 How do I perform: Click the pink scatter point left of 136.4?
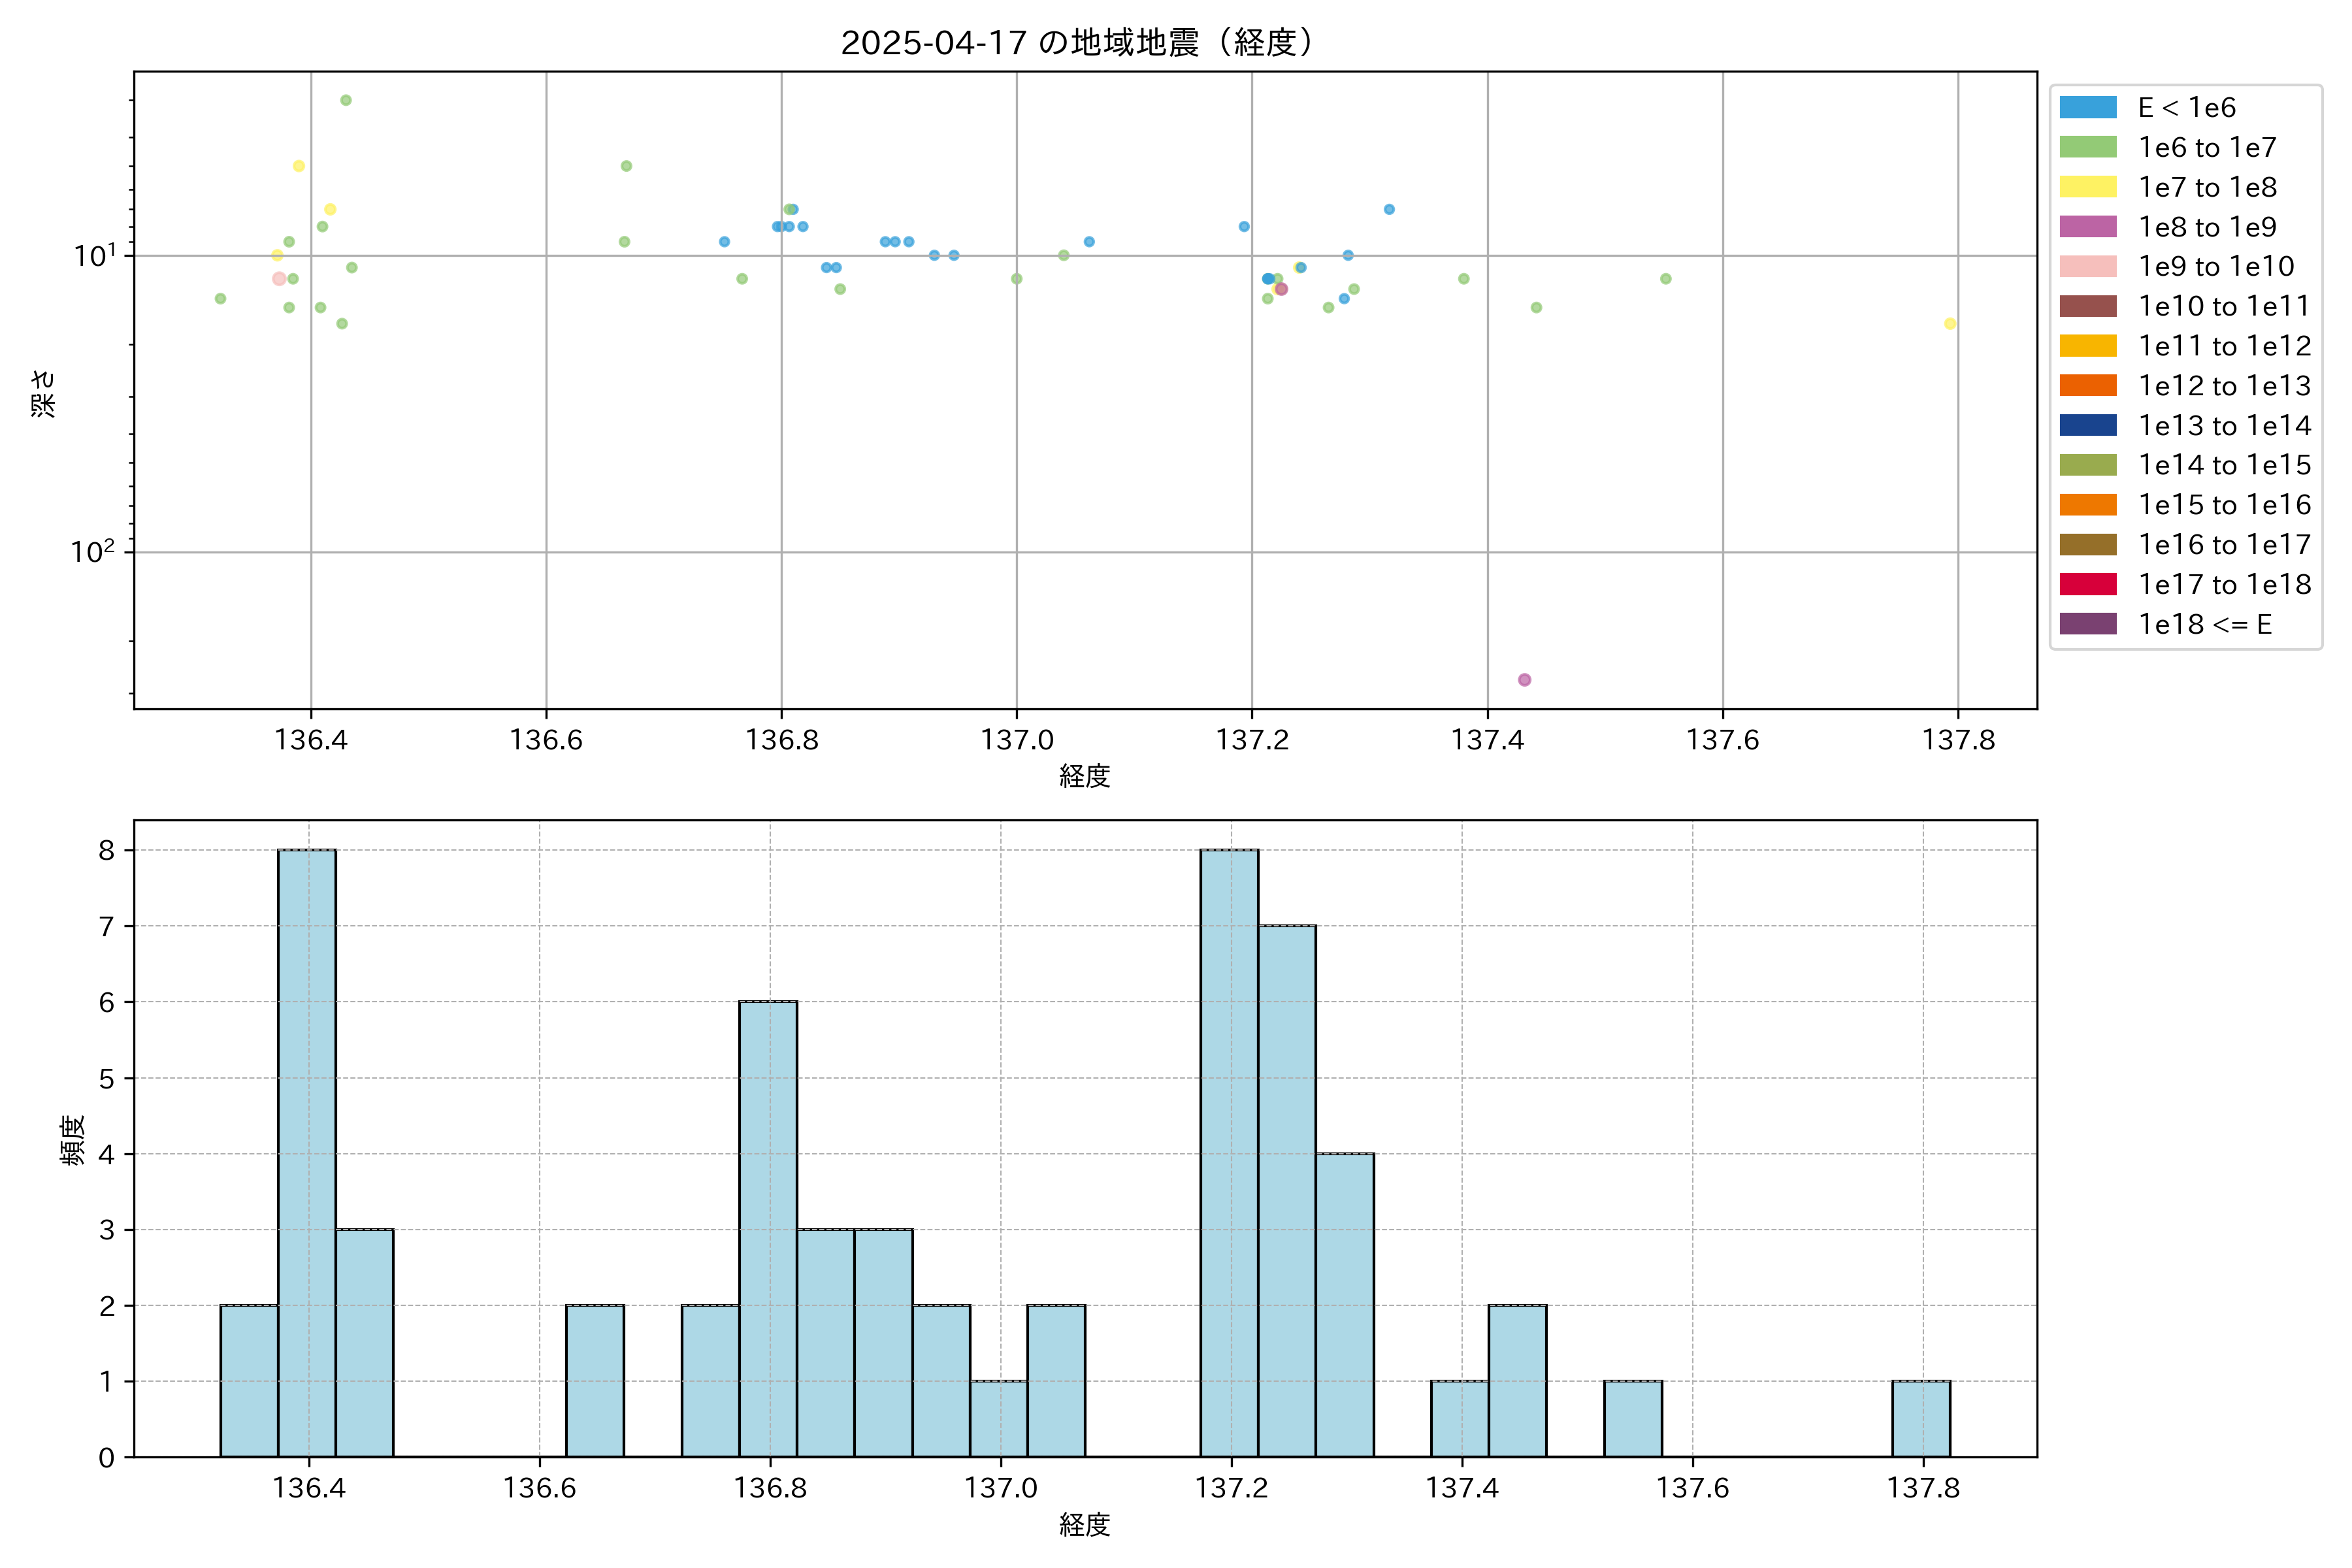pos(279,279)
